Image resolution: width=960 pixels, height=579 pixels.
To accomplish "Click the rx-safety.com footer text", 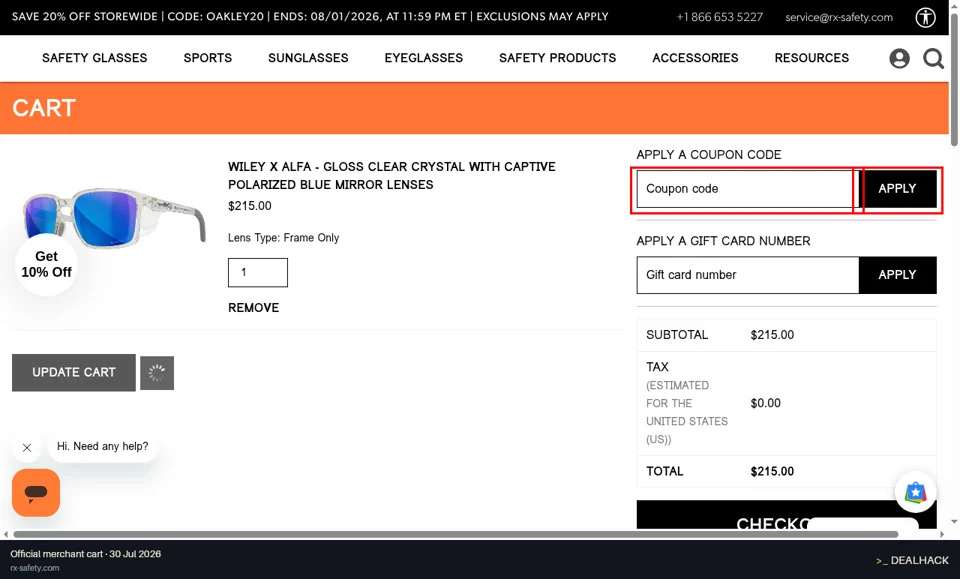I will (x=35, y=568).
